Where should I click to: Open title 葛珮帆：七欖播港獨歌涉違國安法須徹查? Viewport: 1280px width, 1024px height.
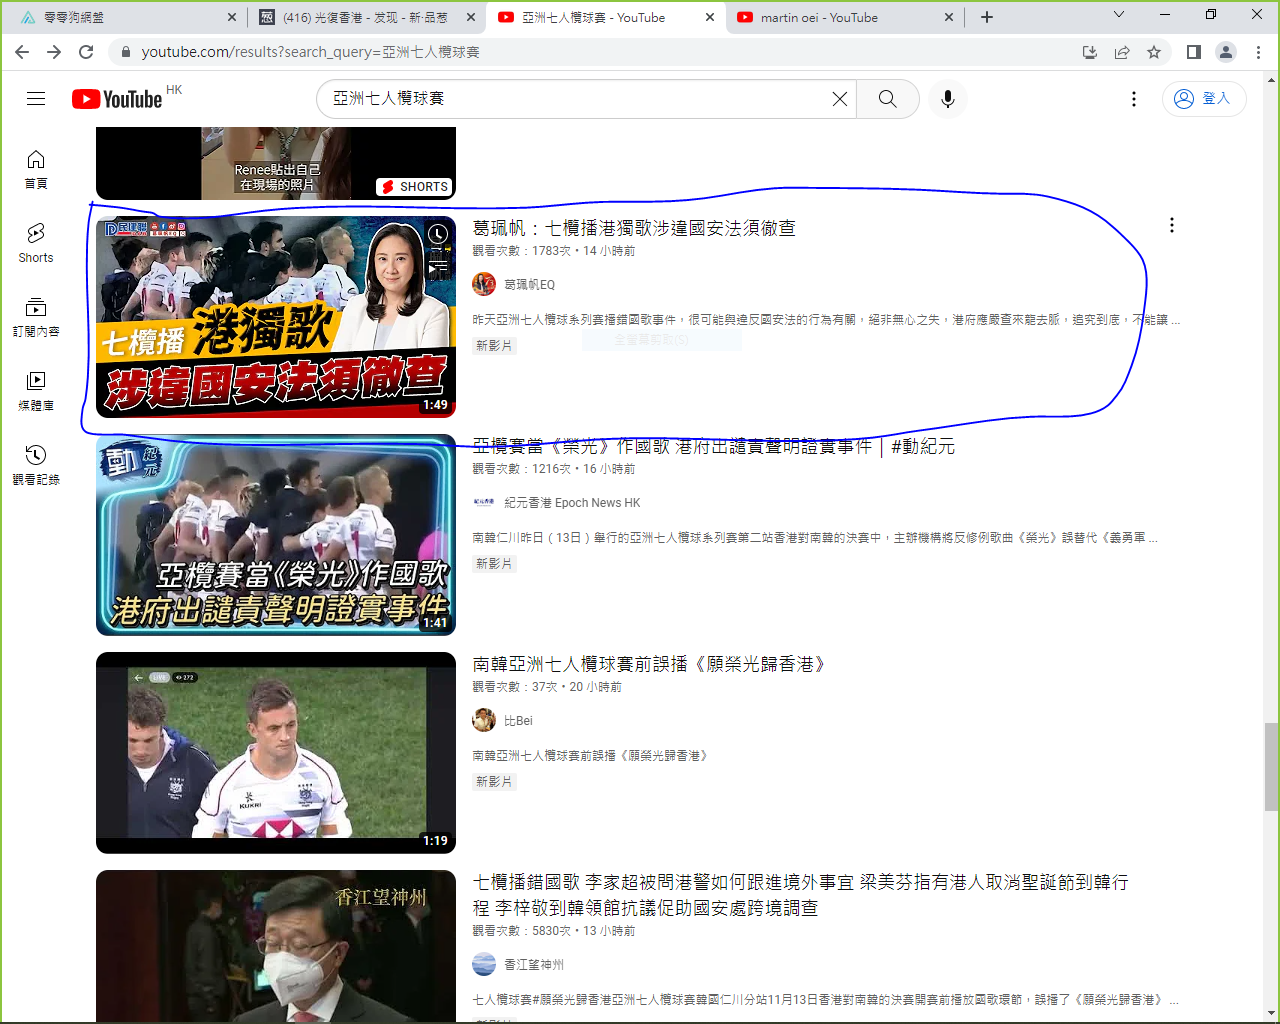coord(634,228)
